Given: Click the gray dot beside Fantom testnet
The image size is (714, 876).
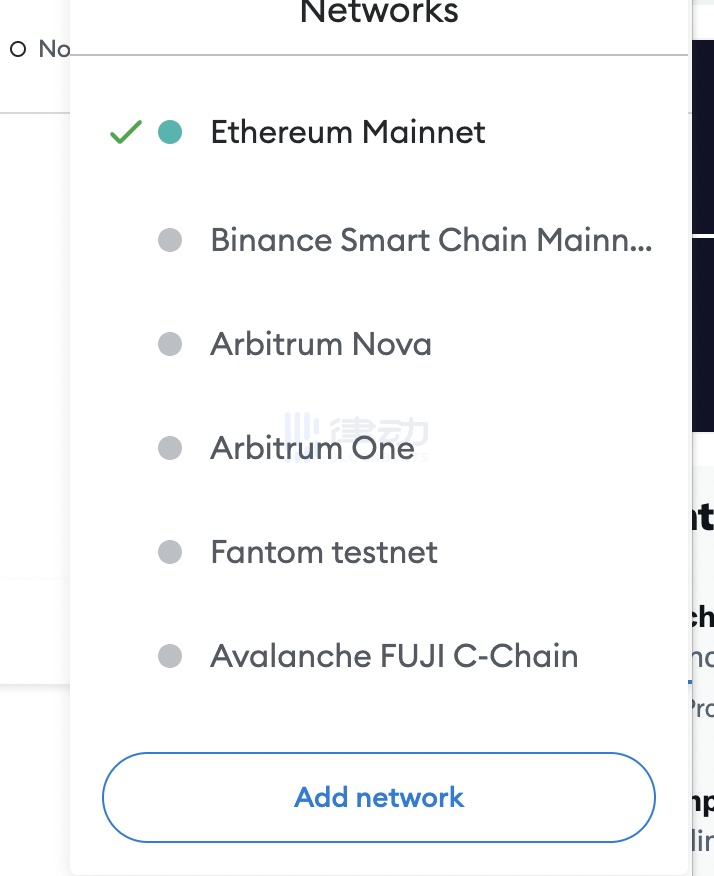Looking at the screenshot, I should (170, 552).
